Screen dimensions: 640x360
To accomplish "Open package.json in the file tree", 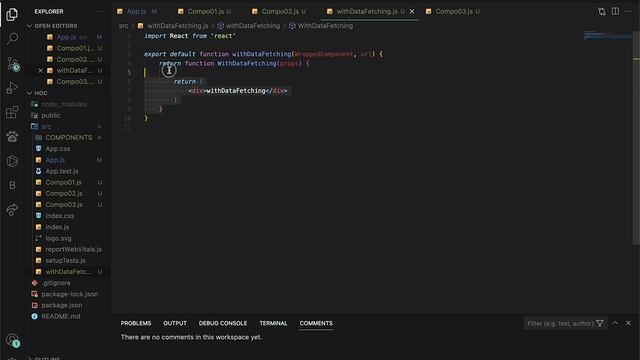I will pyautogui.click(x=62, y=305).
